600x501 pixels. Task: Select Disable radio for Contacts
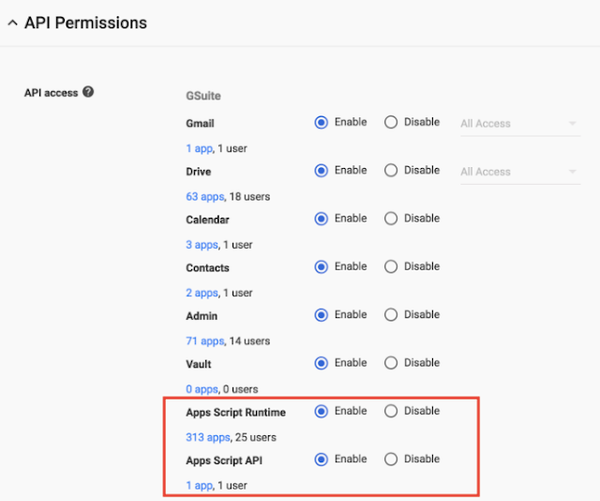(x=391, y=267)
